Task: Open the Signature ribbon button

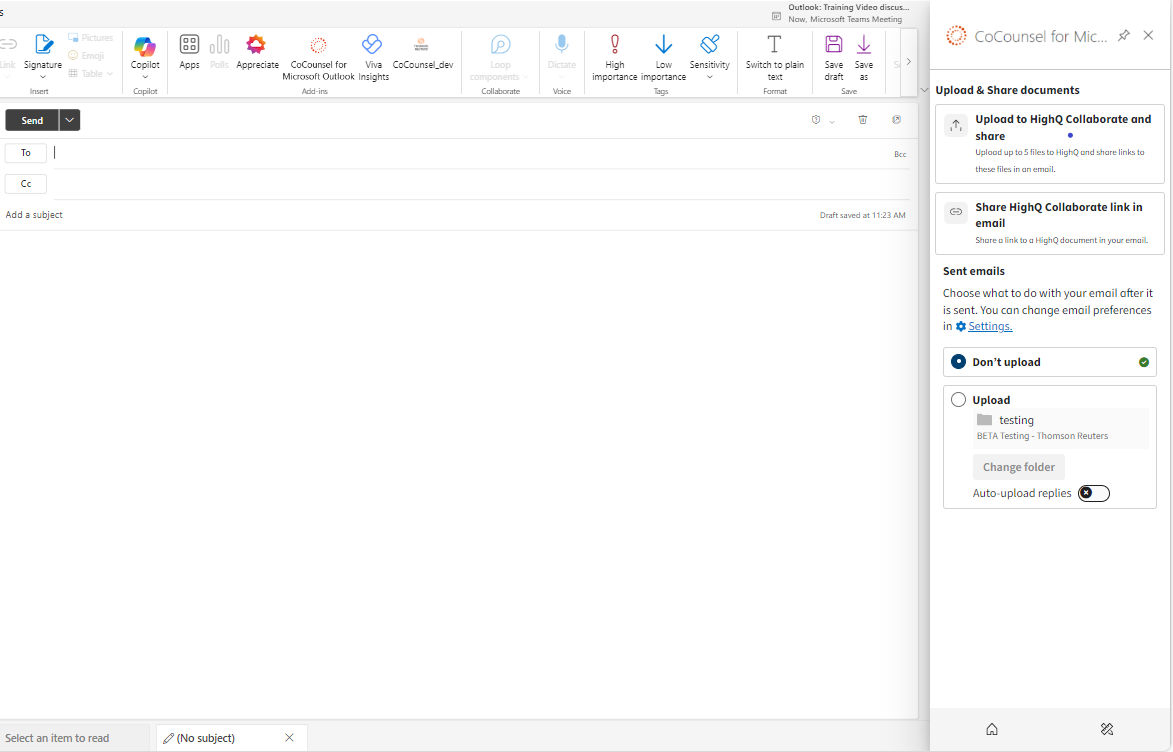Action: (43, 55)
